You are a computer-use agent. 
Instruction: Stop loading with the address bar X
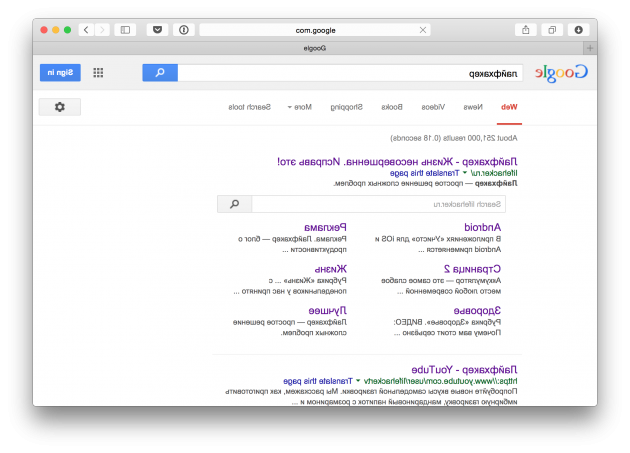(x=423, y=30)
